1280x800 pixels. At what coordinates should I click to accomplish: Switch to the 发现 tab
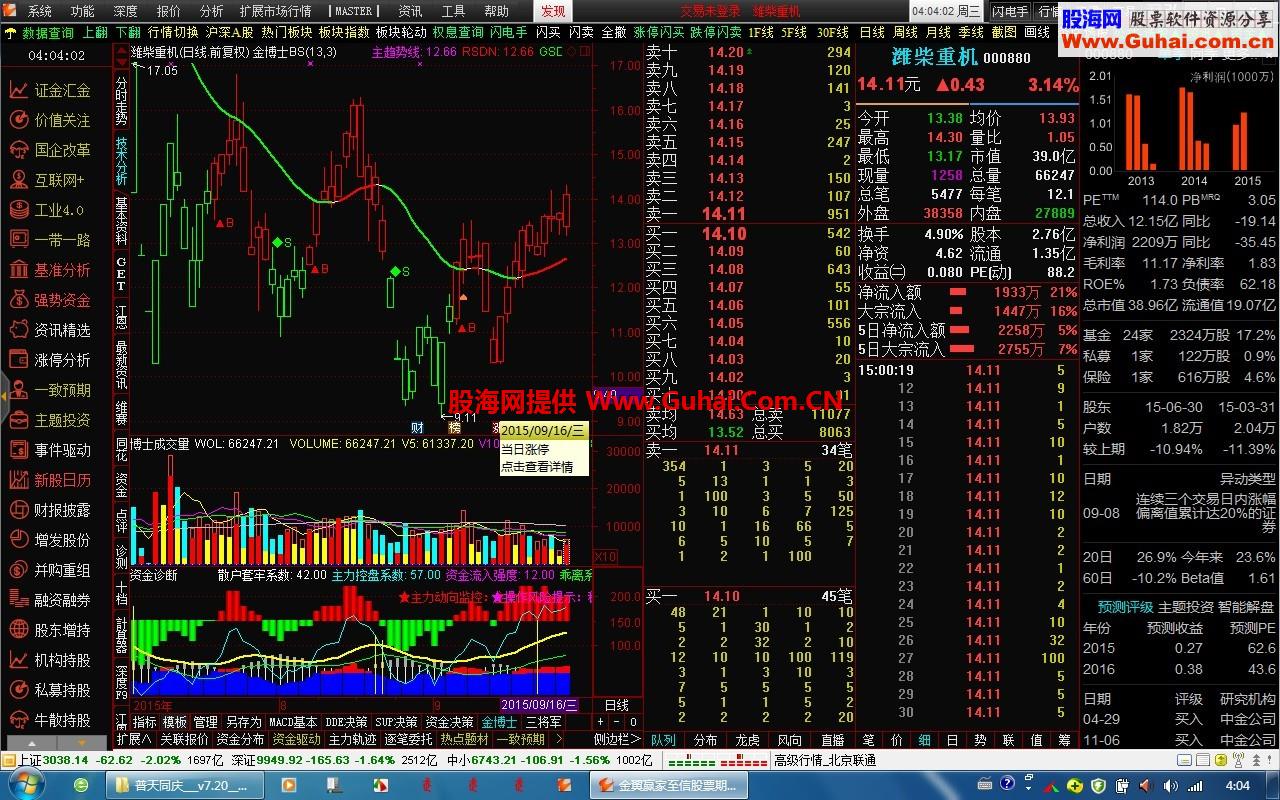pyautogui.click(x=553, y=11)
